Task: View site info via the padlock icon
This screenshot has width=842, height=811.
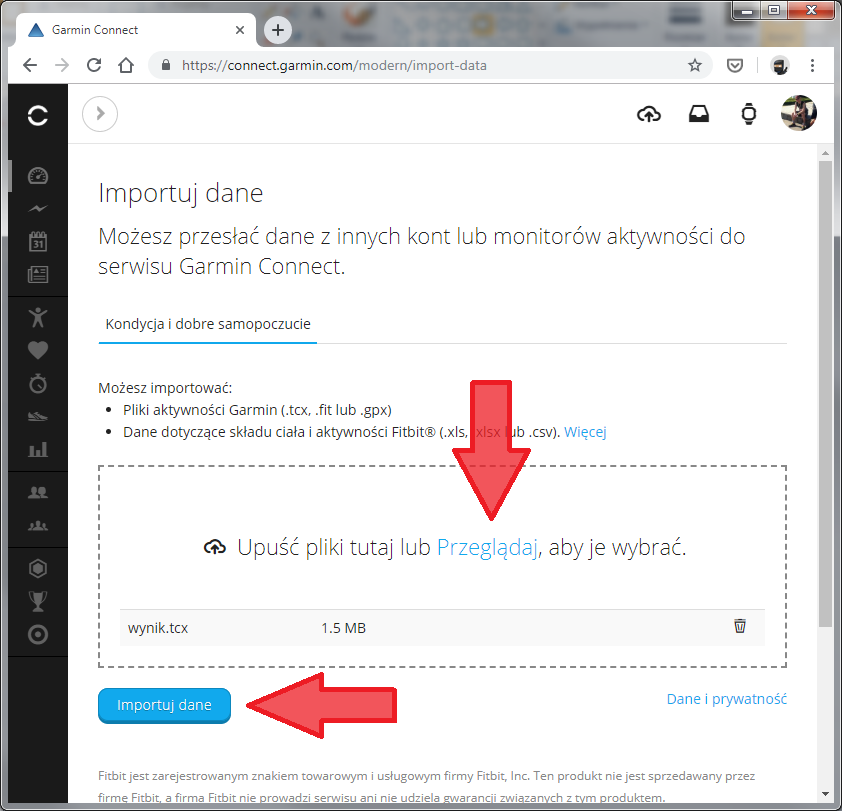Action: tap(166, 66)
